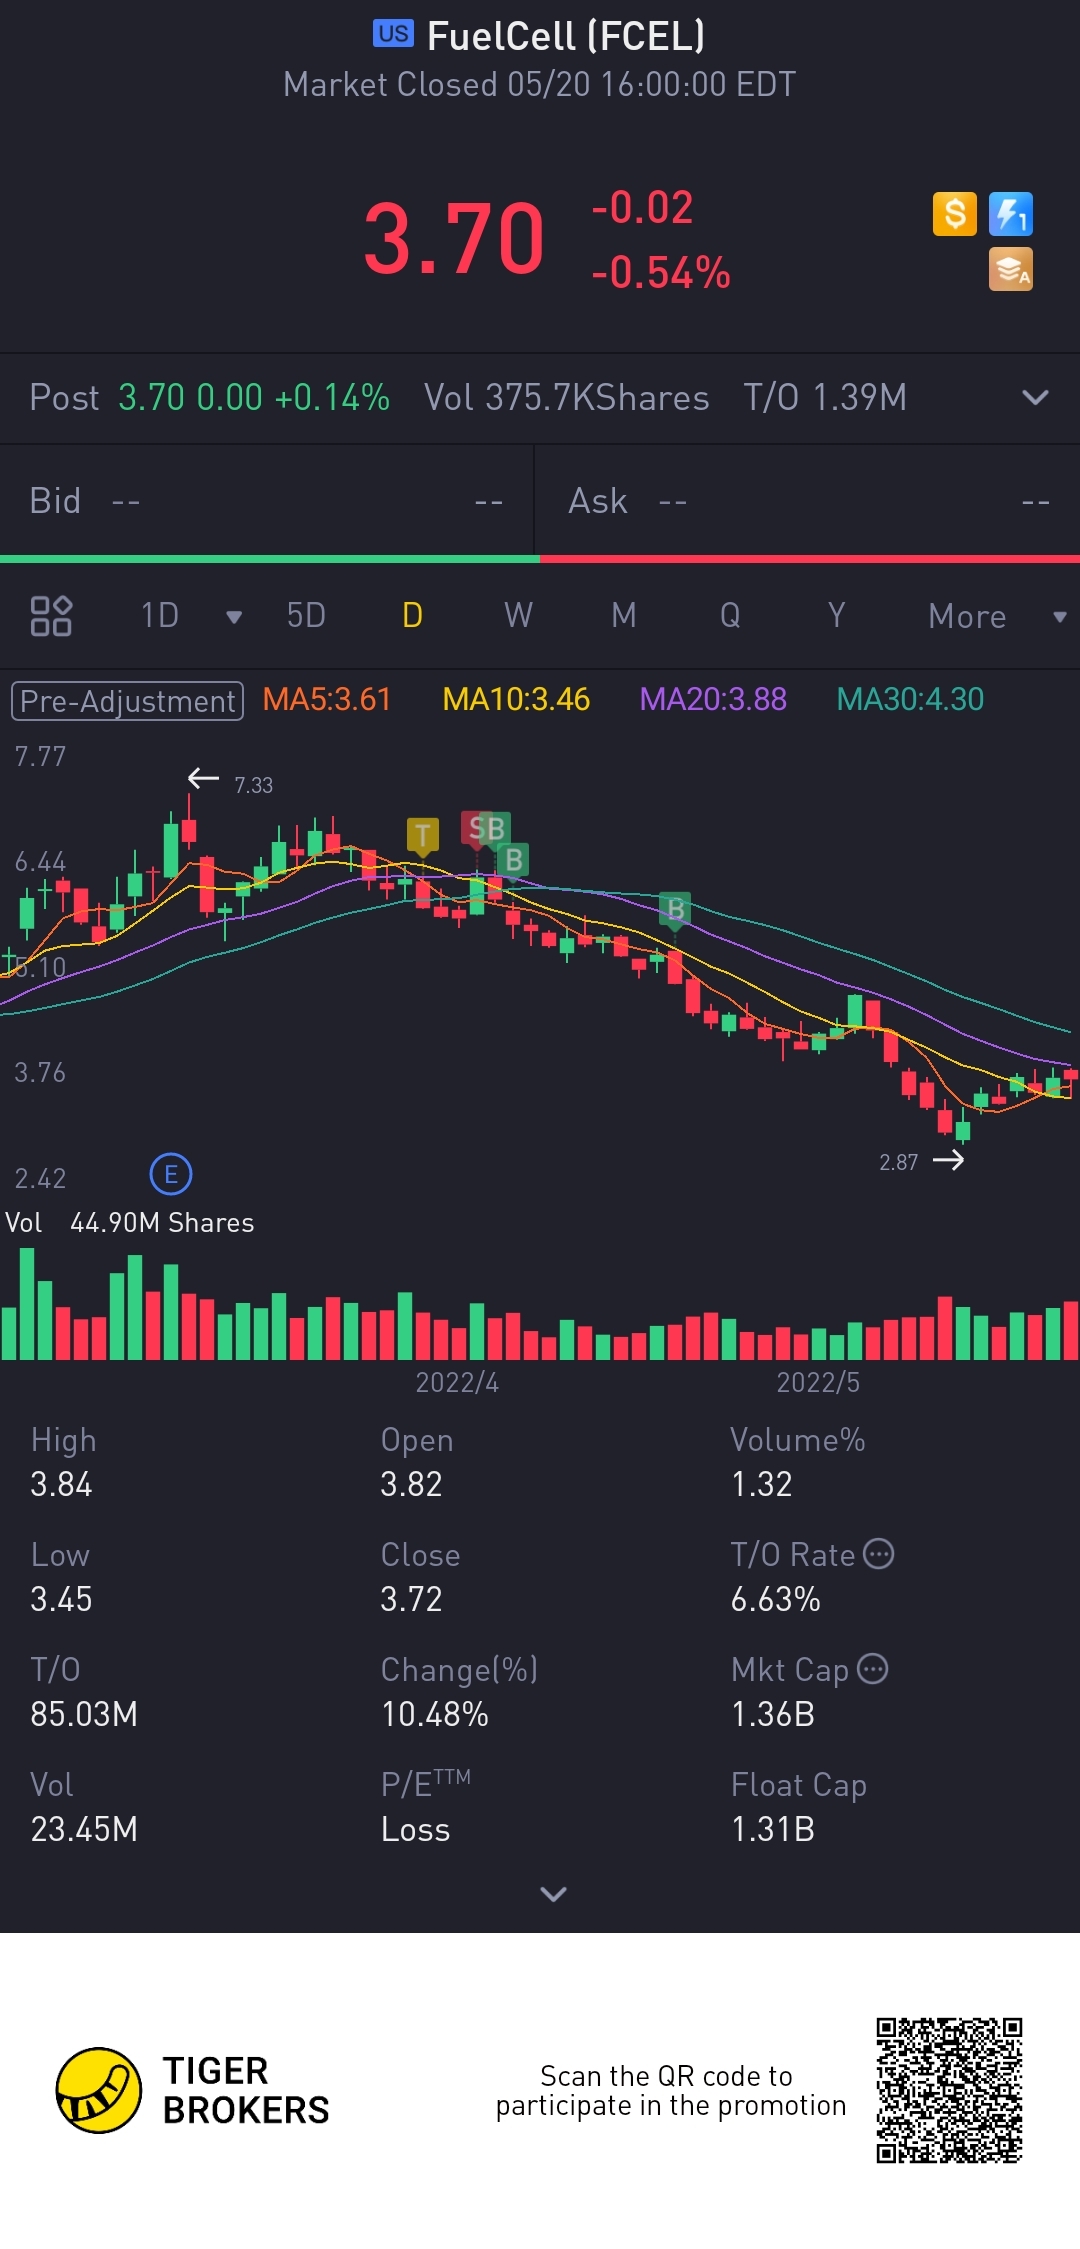Tap the Close 3.72 value
The height and width of the screenshot is (2249, 1080).
[x=411, y=1599]
